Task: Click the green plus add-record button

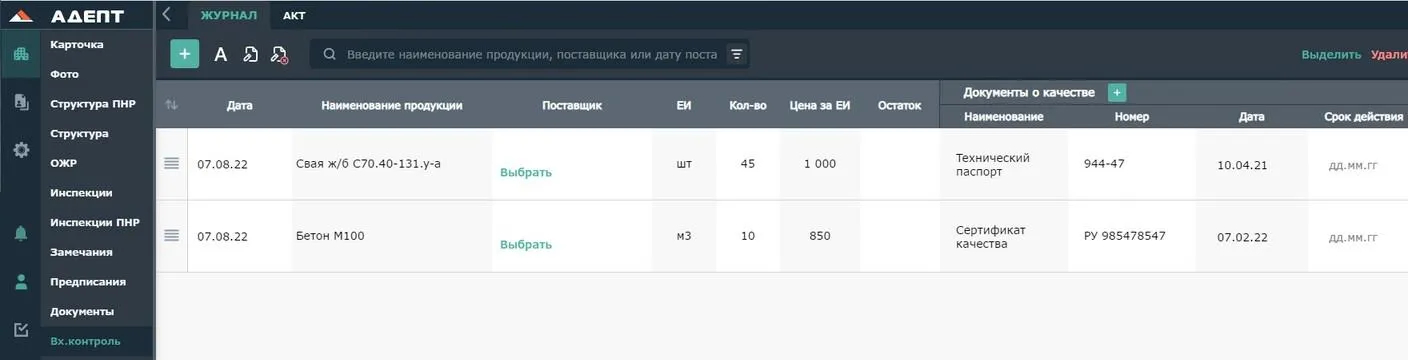Action: point(185,54)
